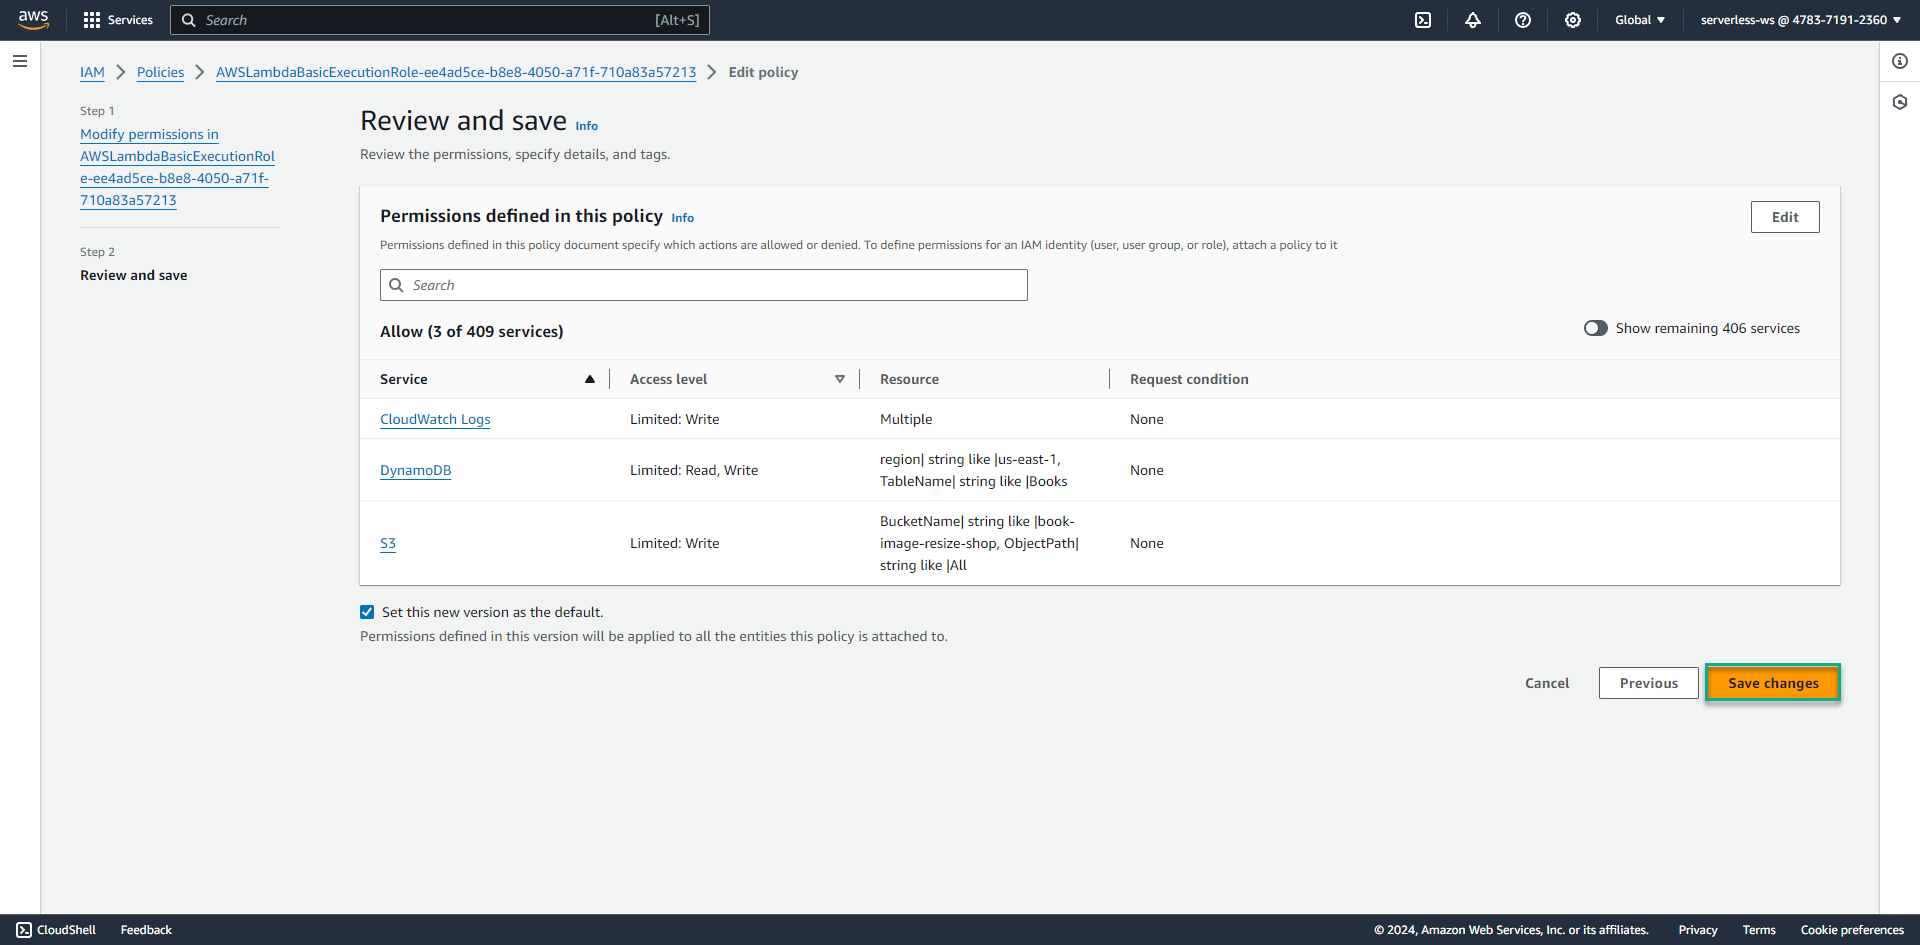Viewport: 1920px width, 945px height.
Task: Open Info link next to Permissions defined
Action: pos(683,218)
